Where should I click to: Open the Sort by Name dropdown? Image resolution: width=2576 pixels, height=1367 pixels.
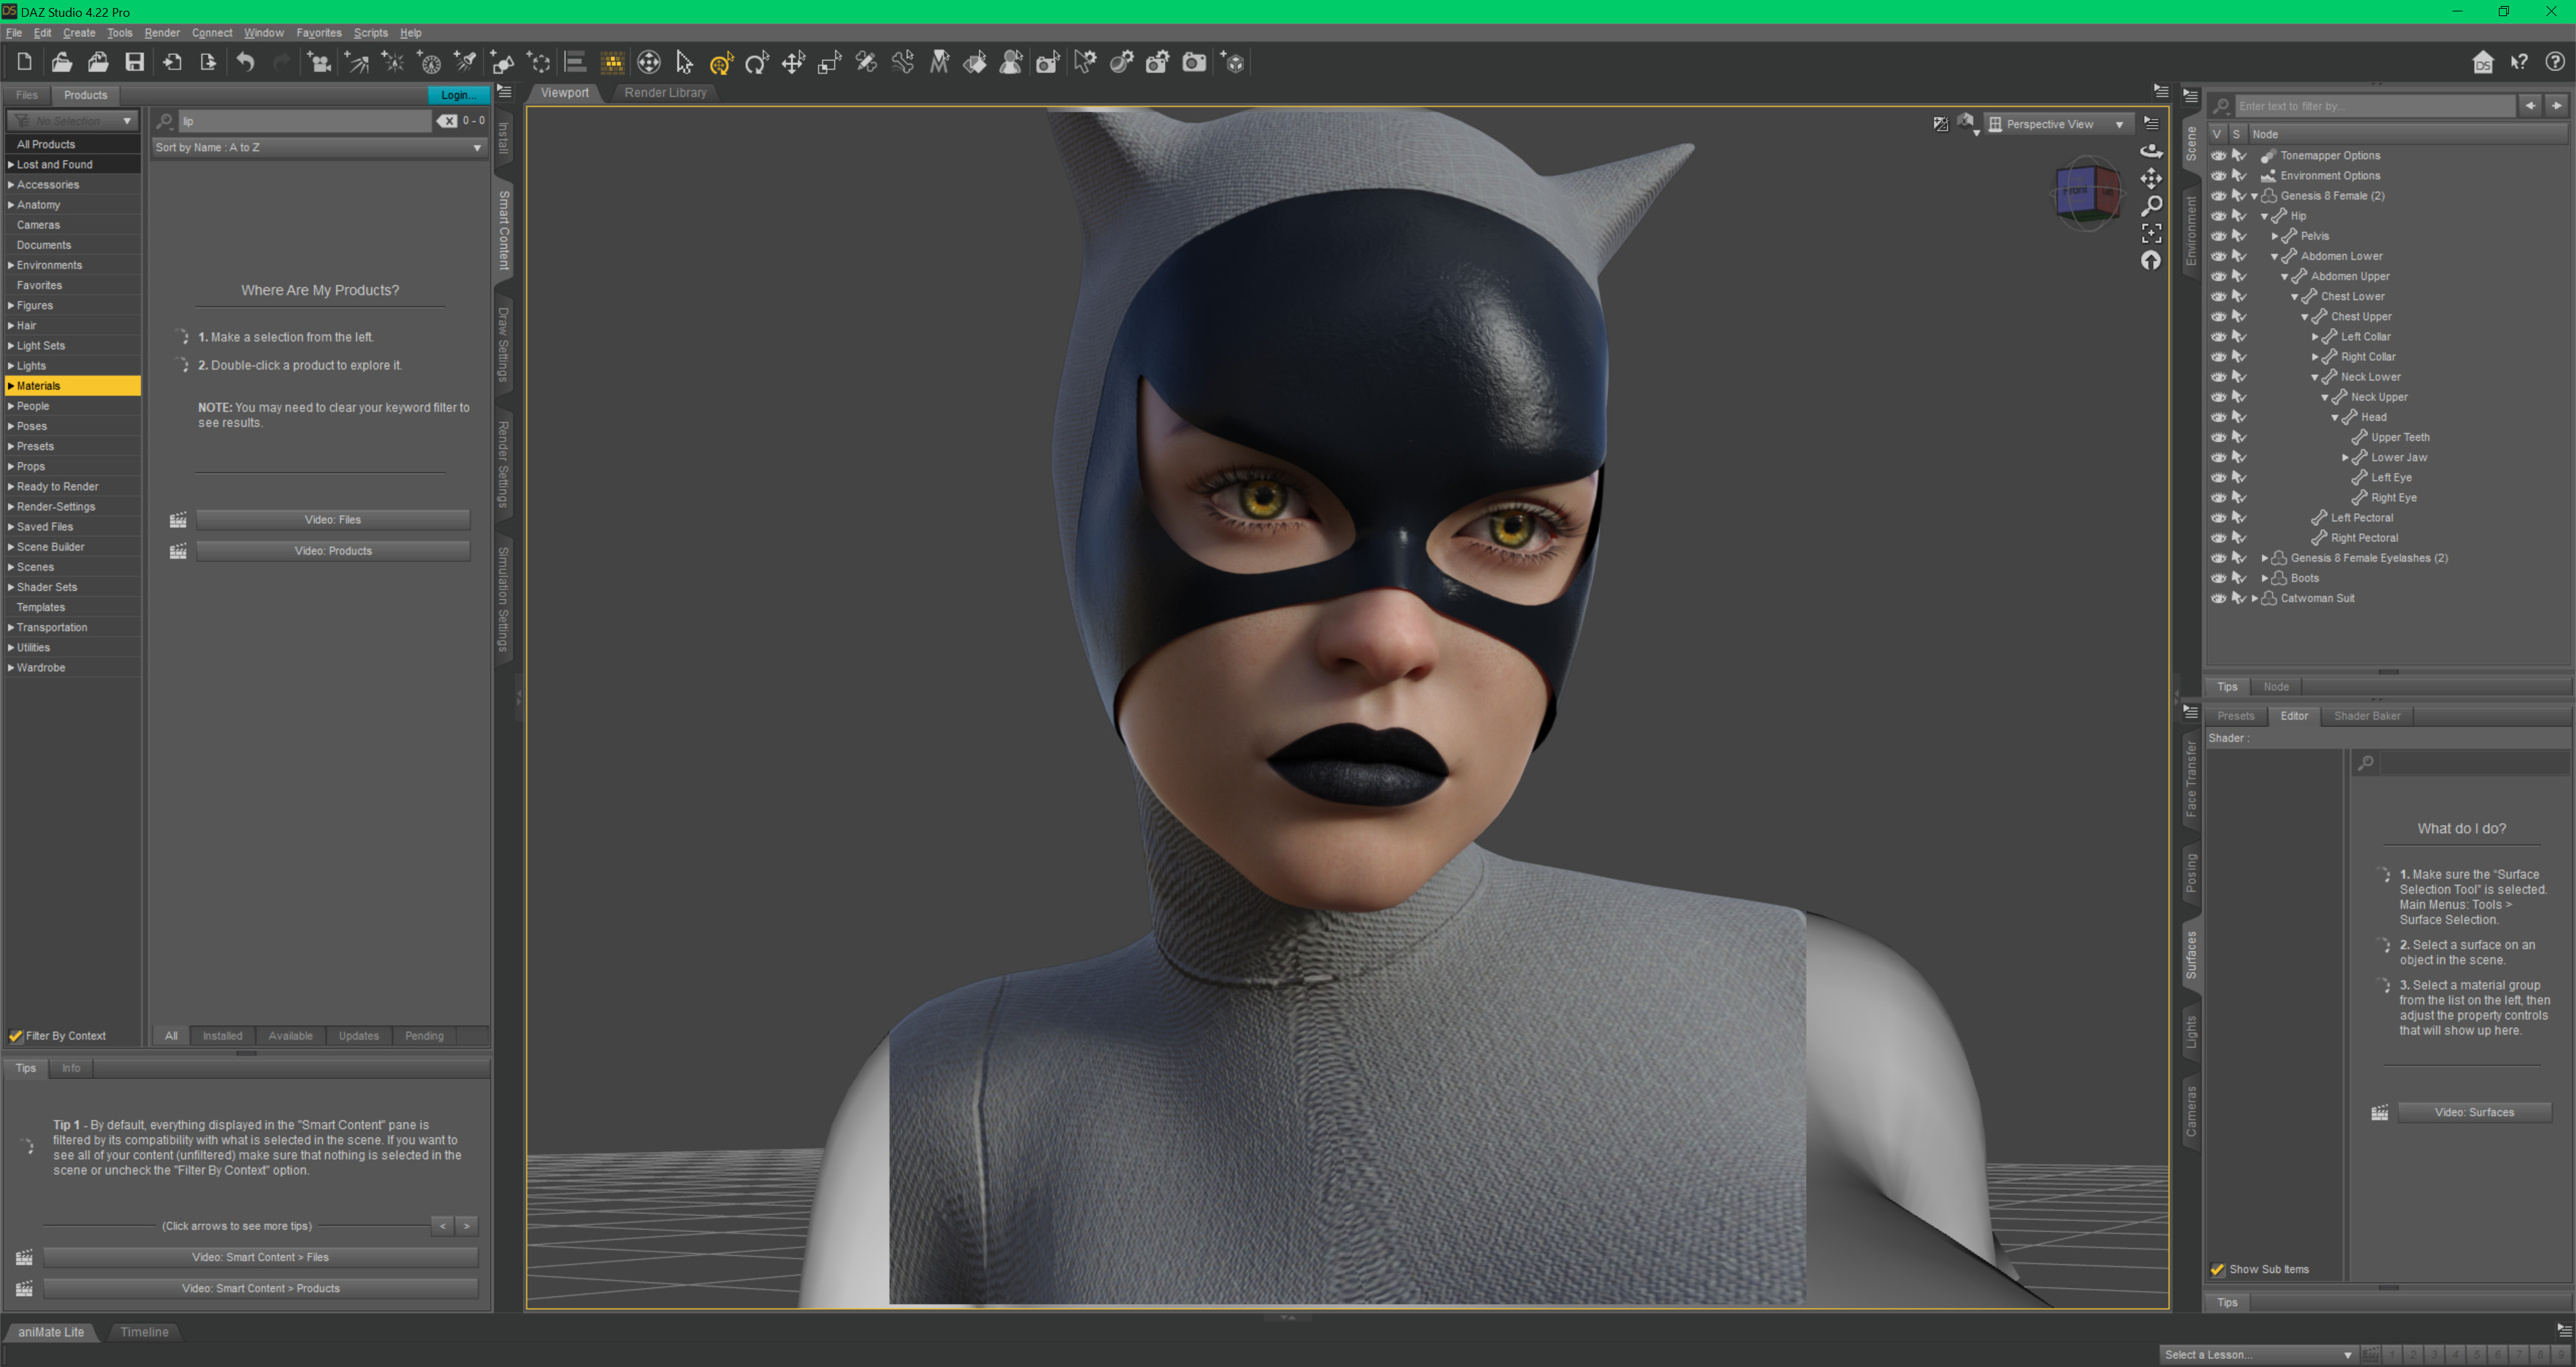click(319, 148)
